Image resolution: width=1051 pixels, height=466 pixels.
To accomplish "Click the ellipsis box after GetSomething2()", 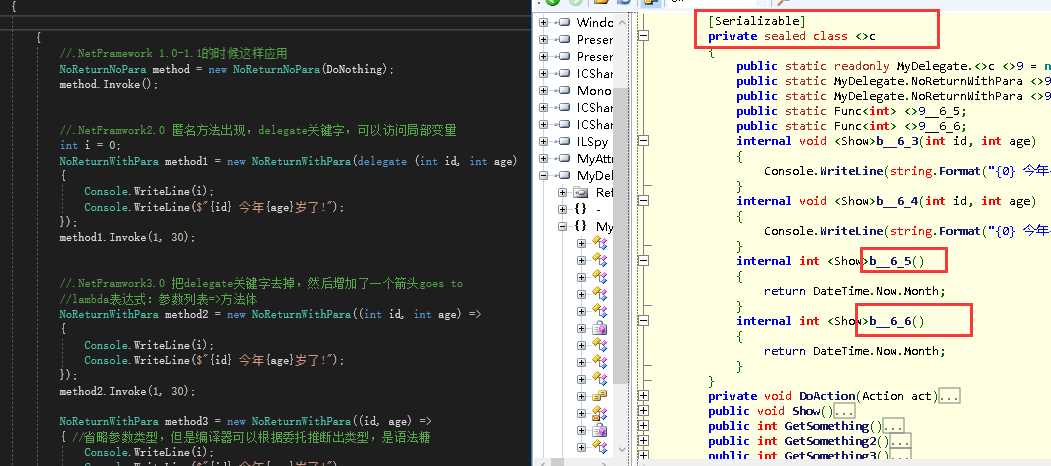I will click(900, 441).
